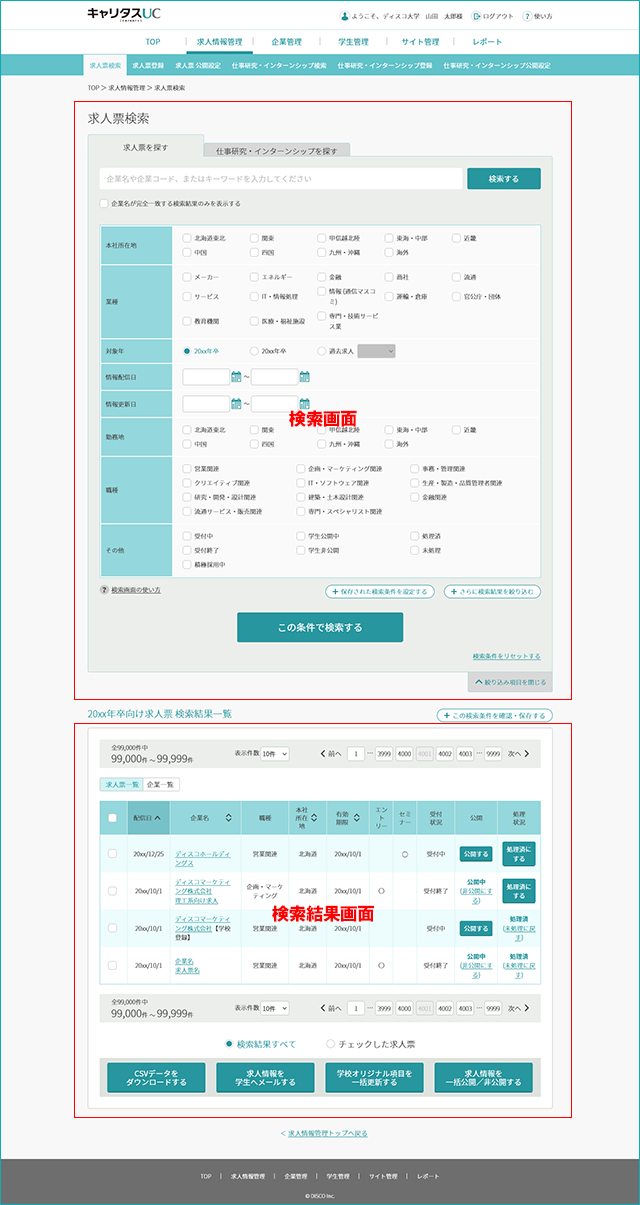Sort by 企業名 column arrows
Viewport: 640px width, 1205px height.
pyautogui.click(x=229, y=817)
